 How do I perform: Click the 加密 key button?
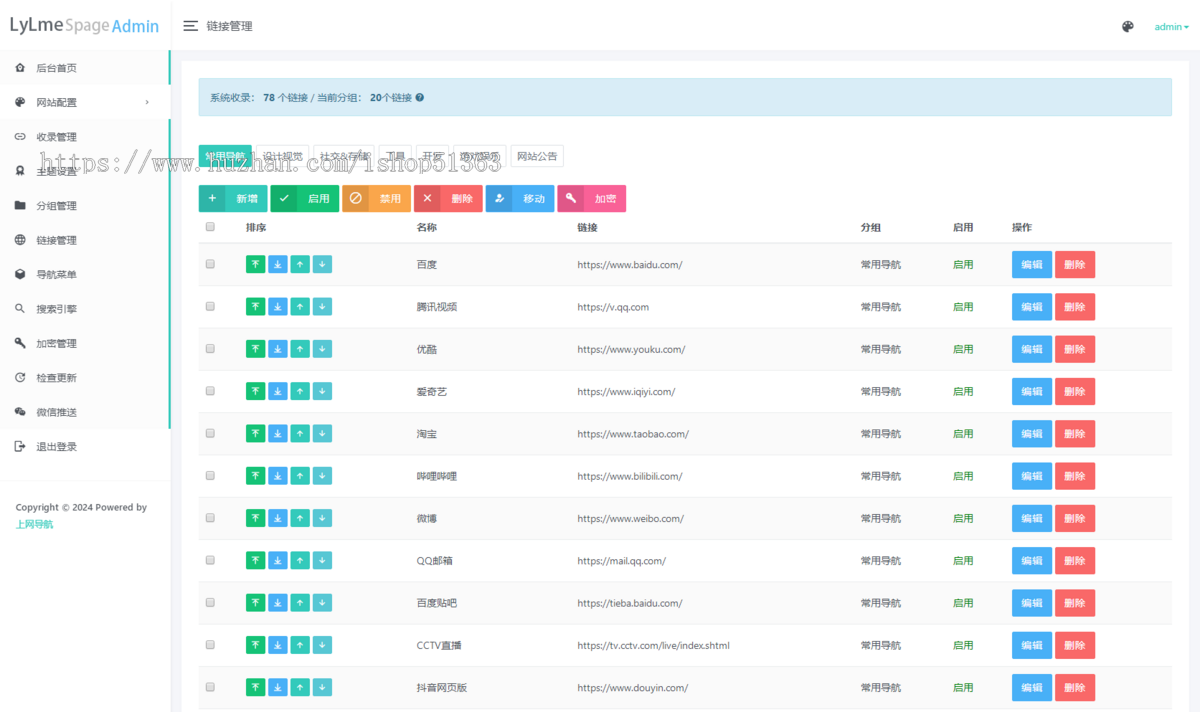tap(592, 198)
